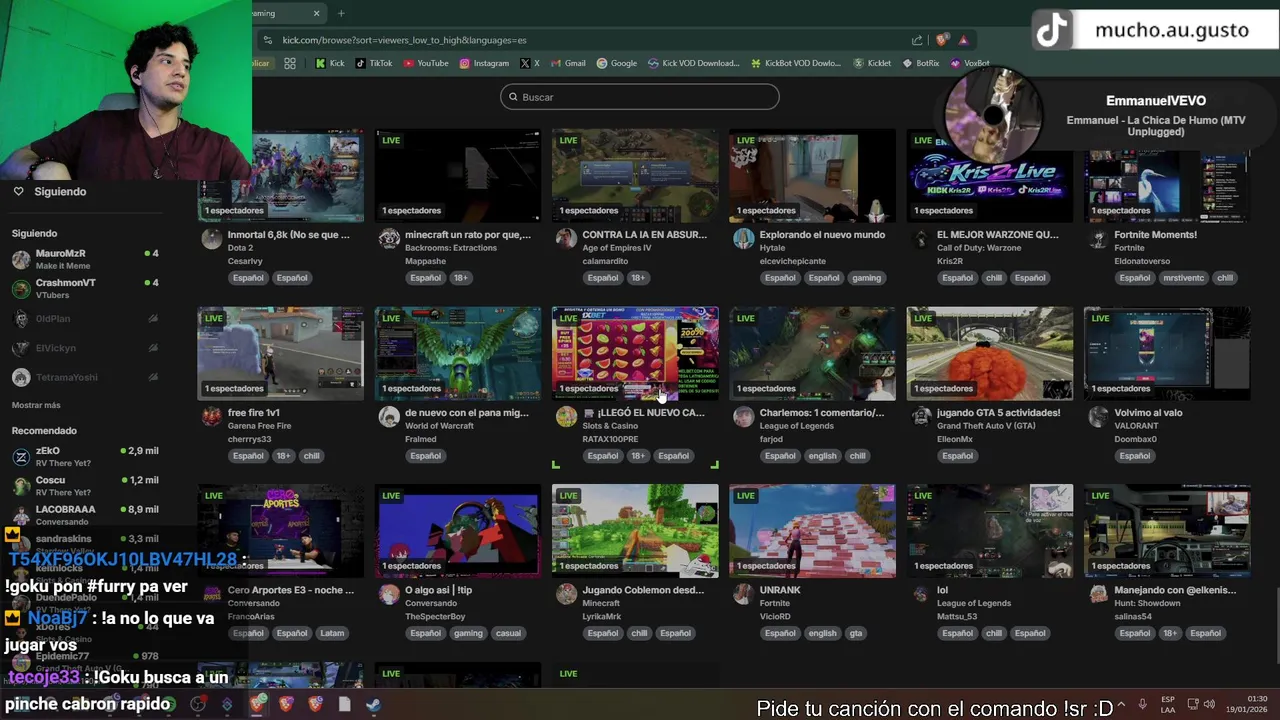
Task: Open the Gmail bookmark
Action: (568, 63)
